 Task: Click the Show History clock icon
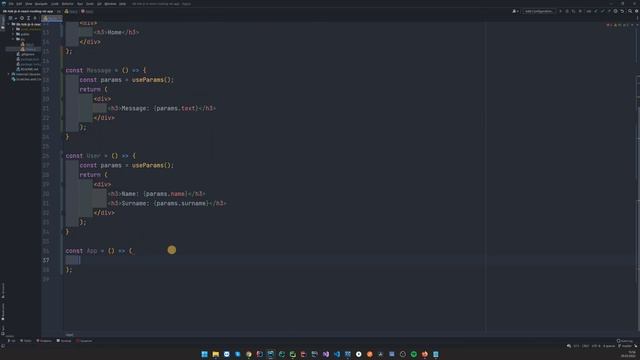pyautogui.click(x=616, y=11)
